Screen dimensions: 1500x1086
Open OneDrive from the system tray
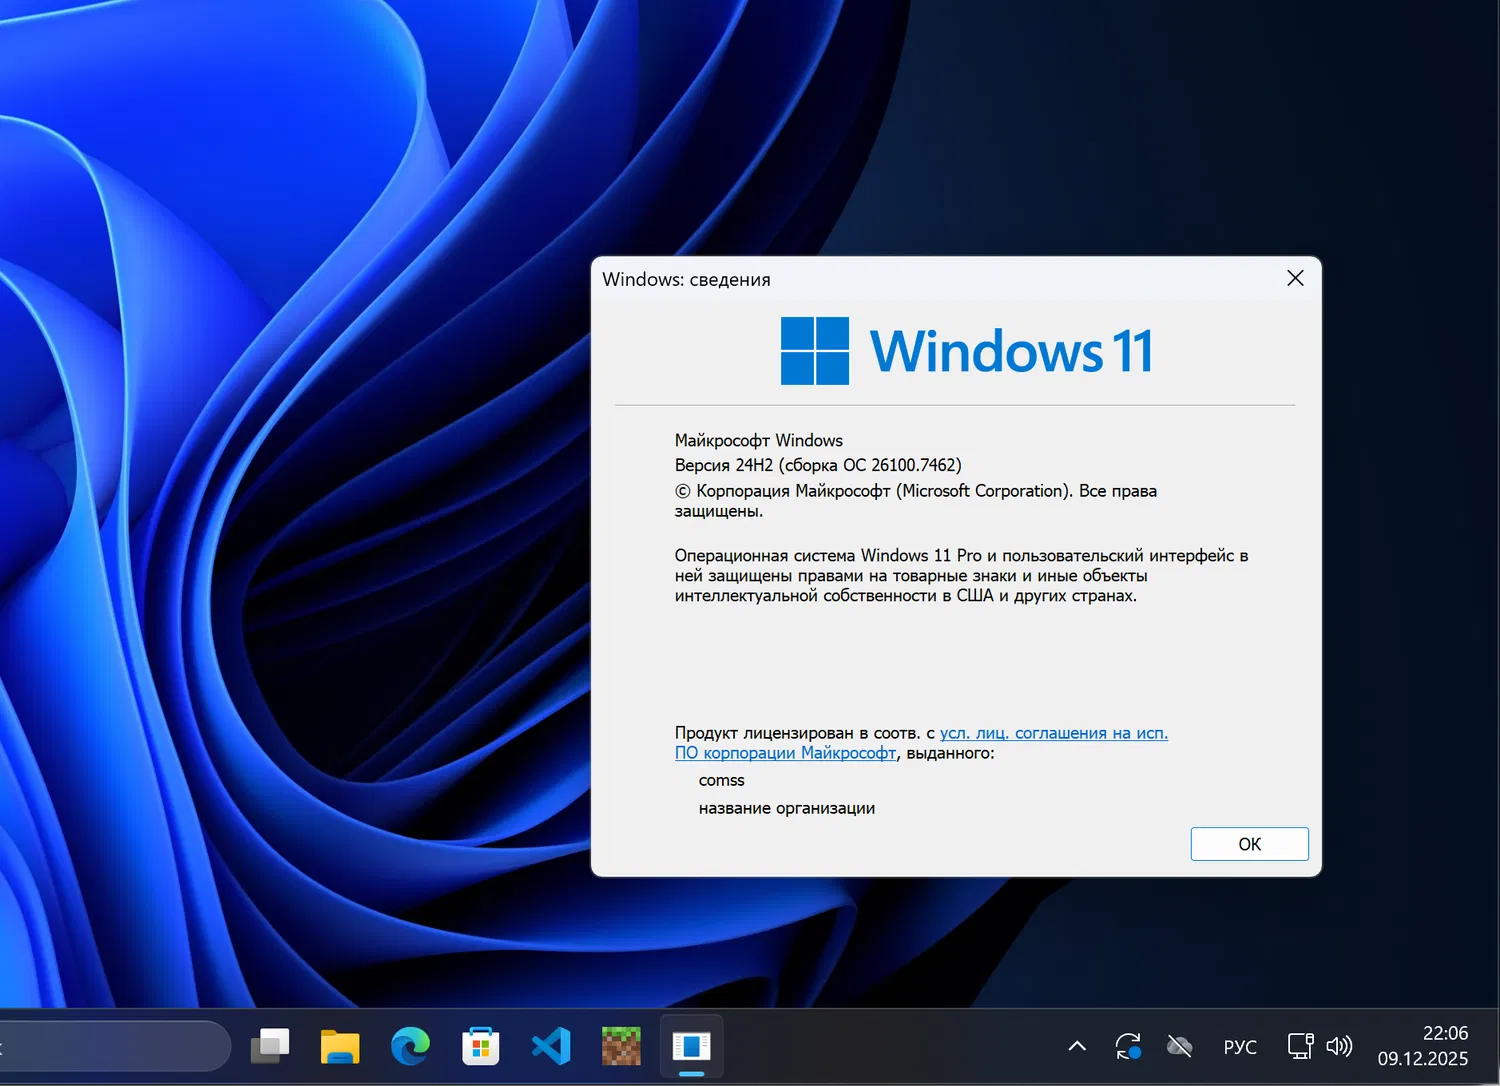(1178, 1046)
